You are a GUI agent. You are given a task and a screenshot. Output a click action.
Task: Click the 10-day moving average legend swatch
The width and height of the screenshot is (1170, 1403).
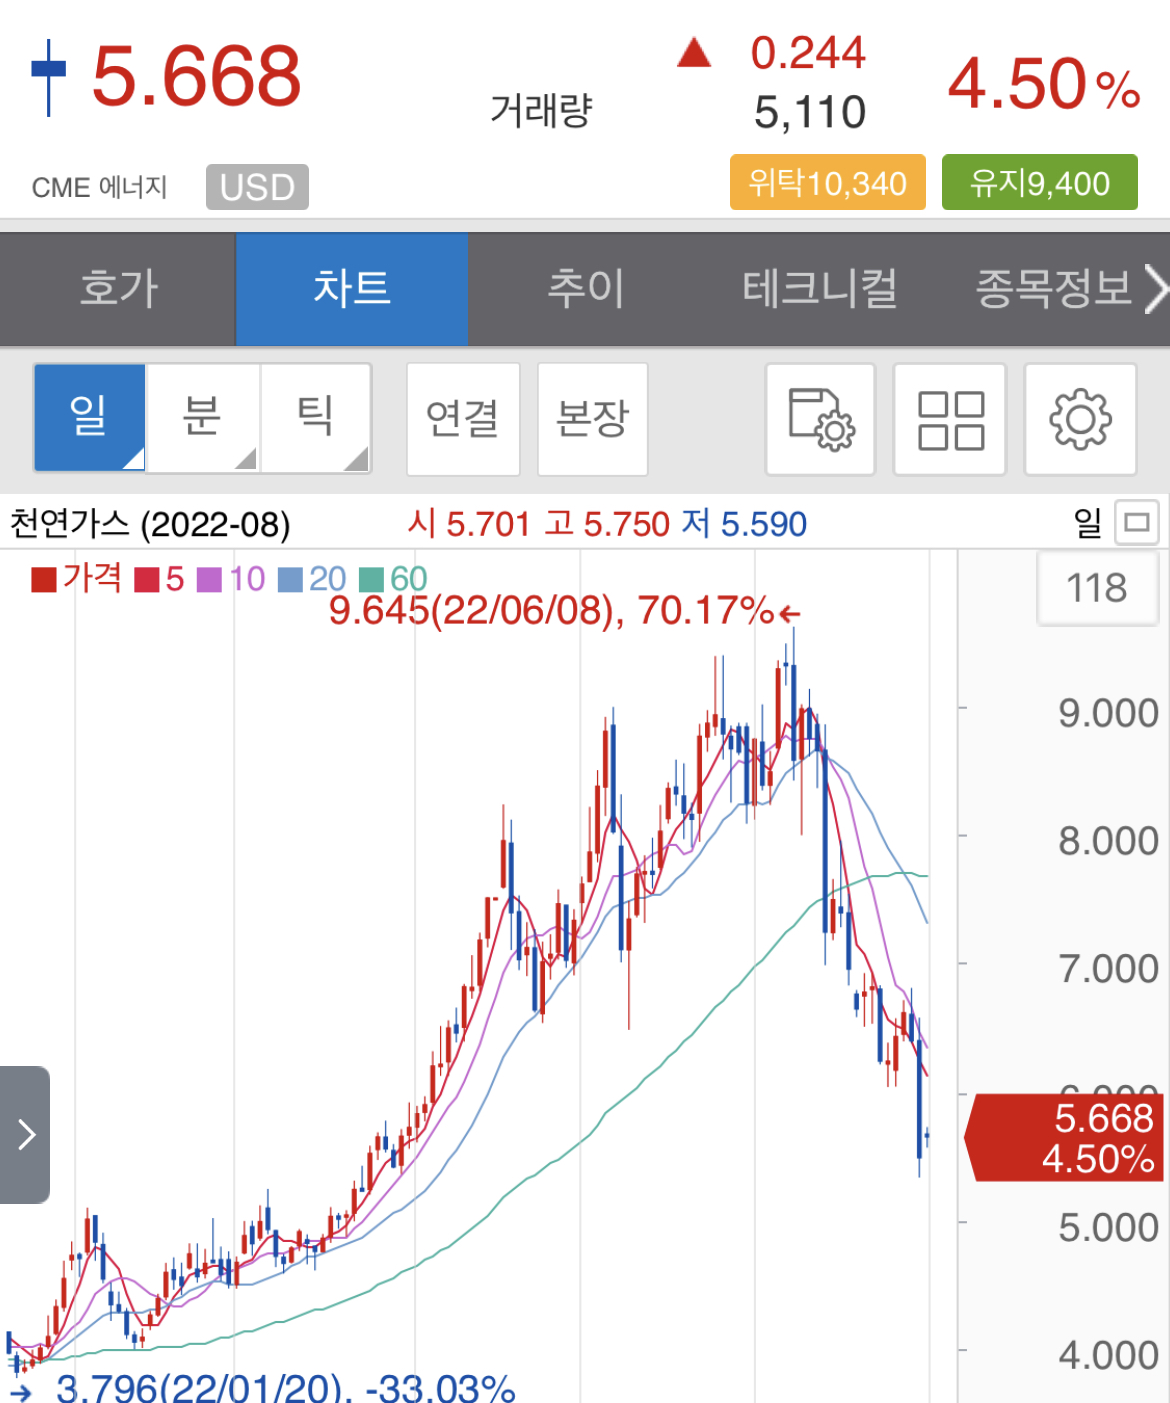pos(209,580)
